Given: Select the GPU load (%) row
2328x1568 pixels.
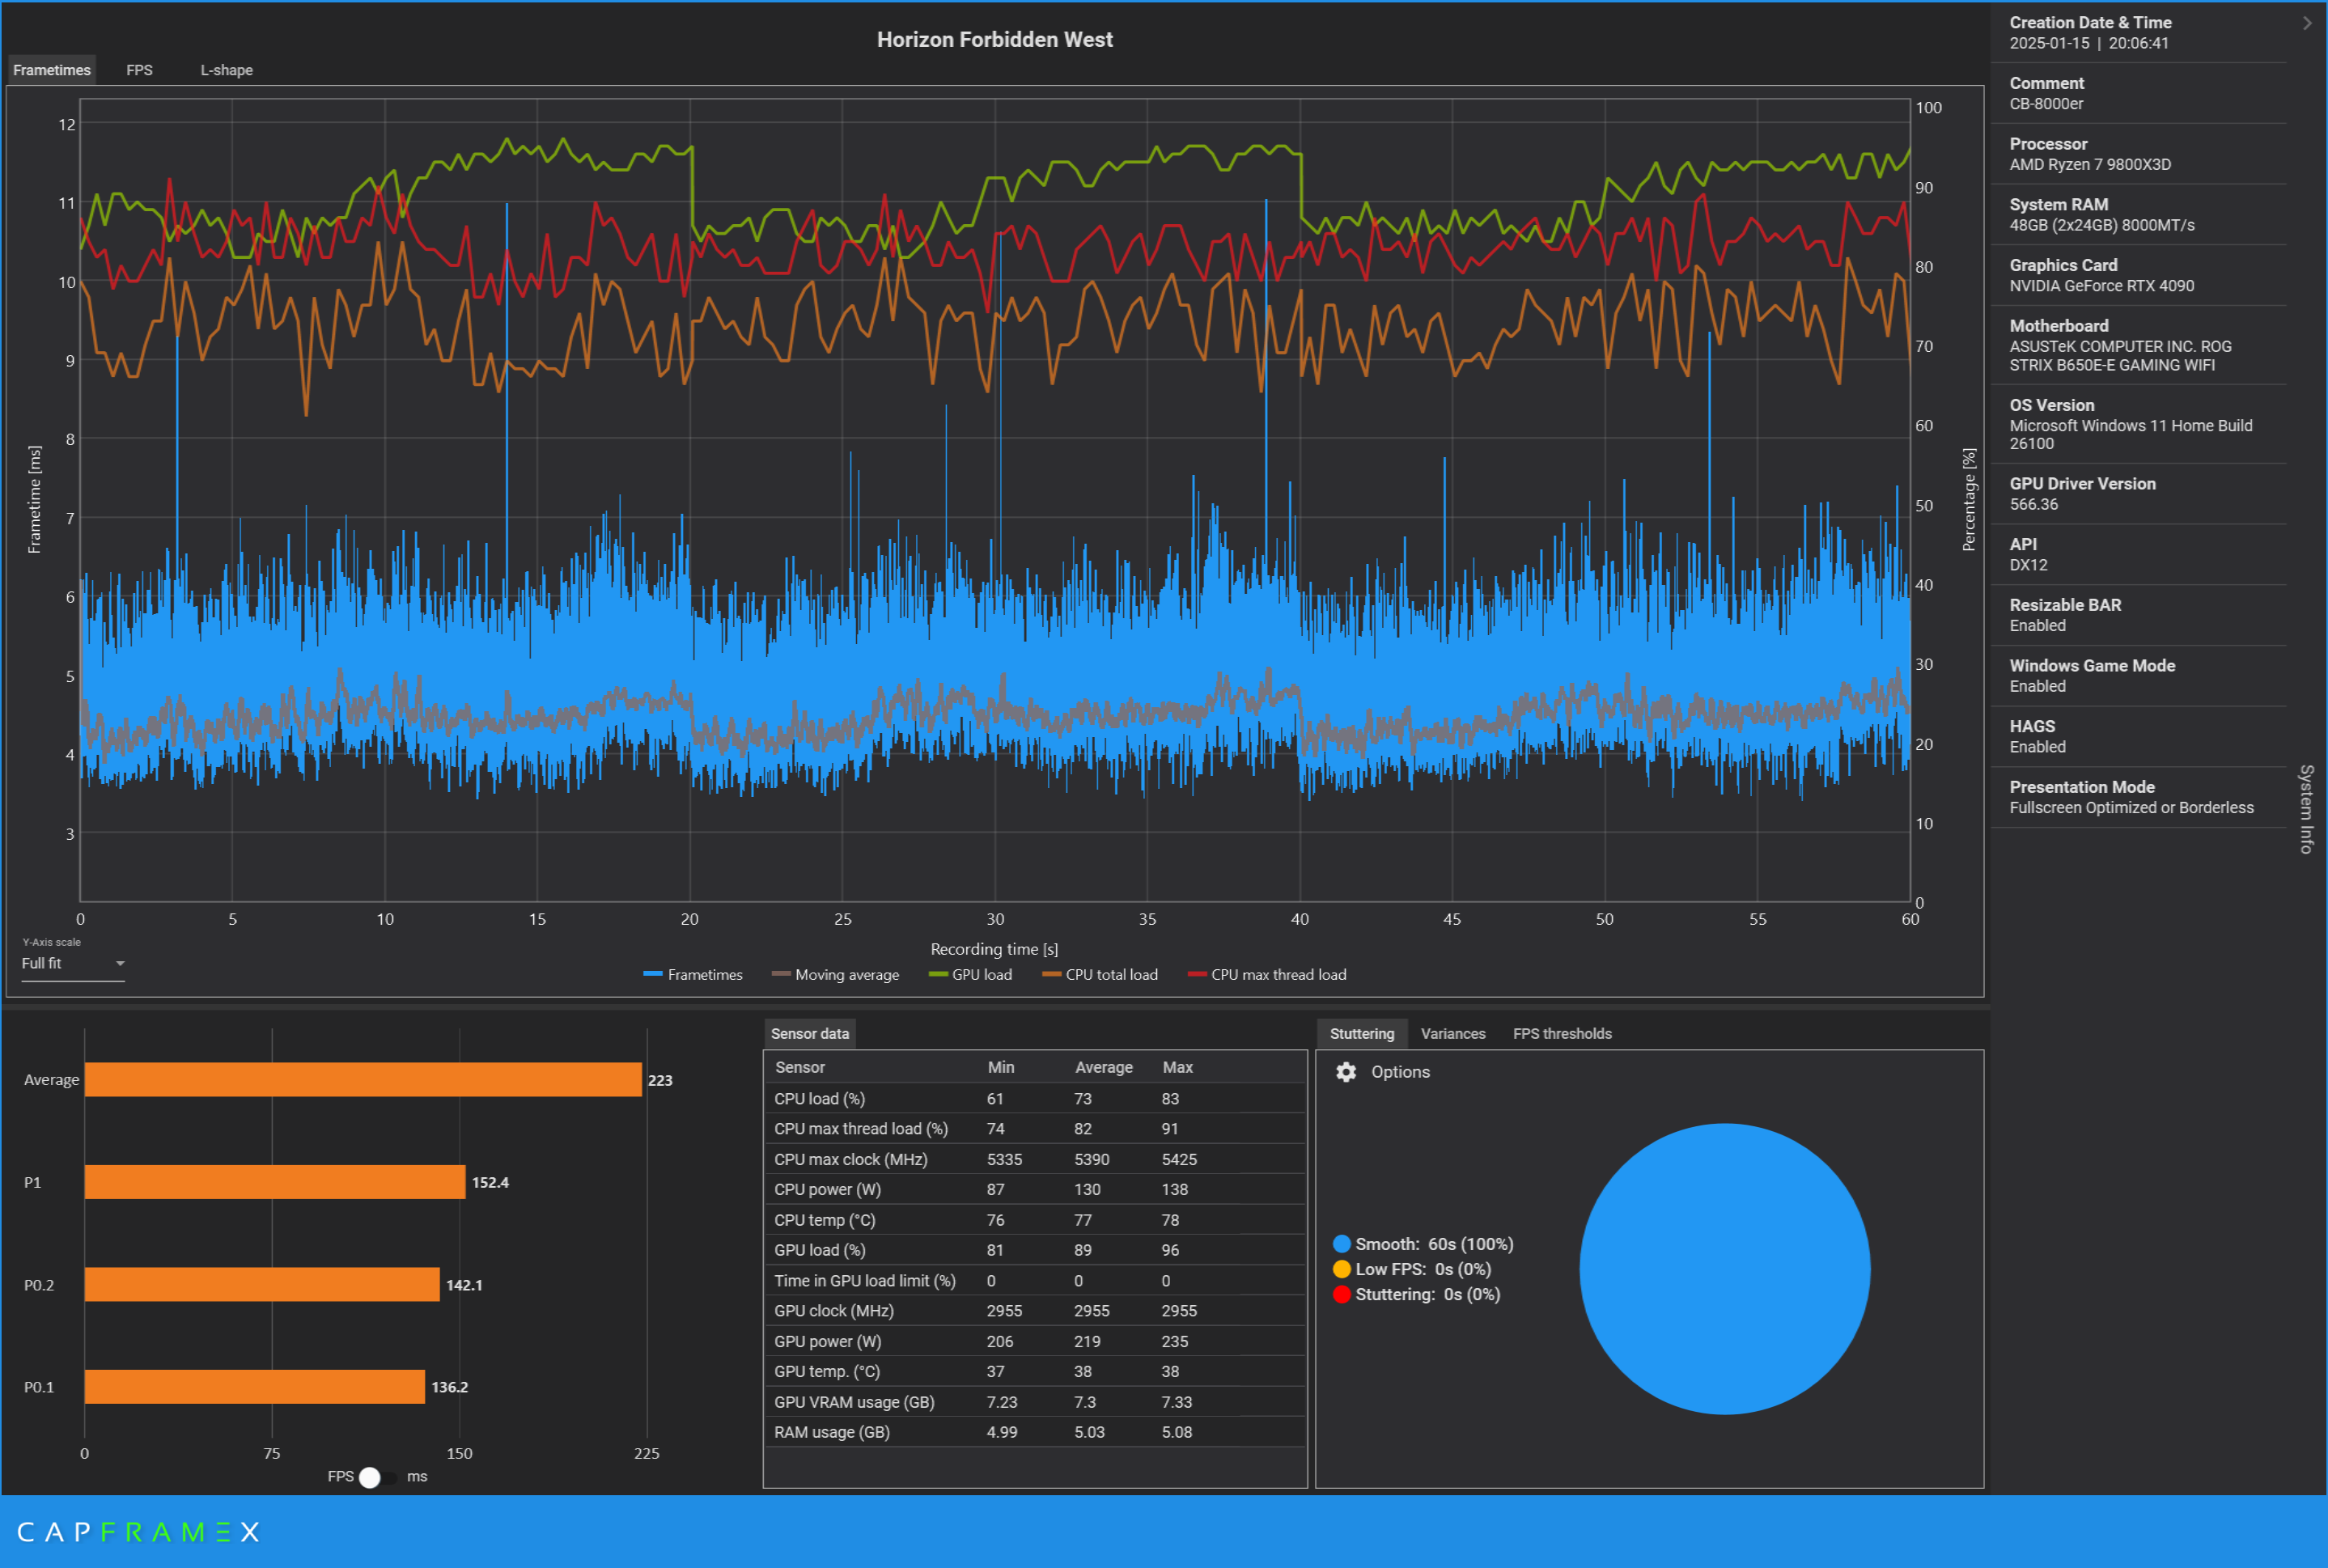Looking at the screenshot, I should pos(1035,1250).
